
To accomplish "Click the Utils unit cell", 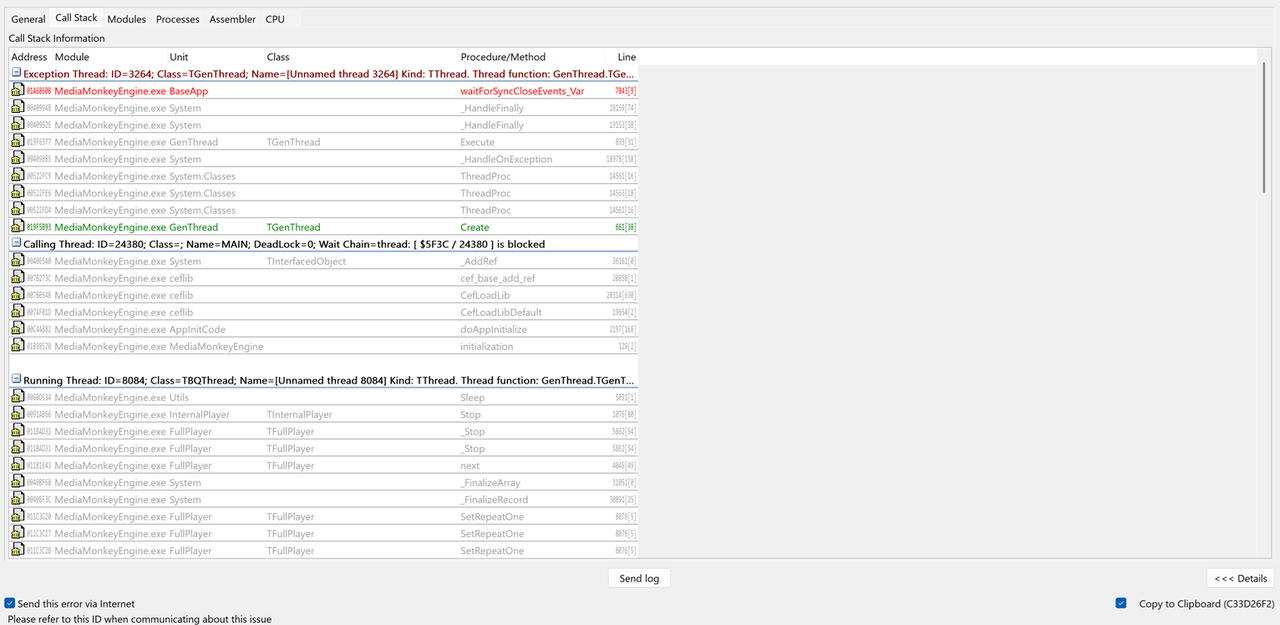I will 179,397.
